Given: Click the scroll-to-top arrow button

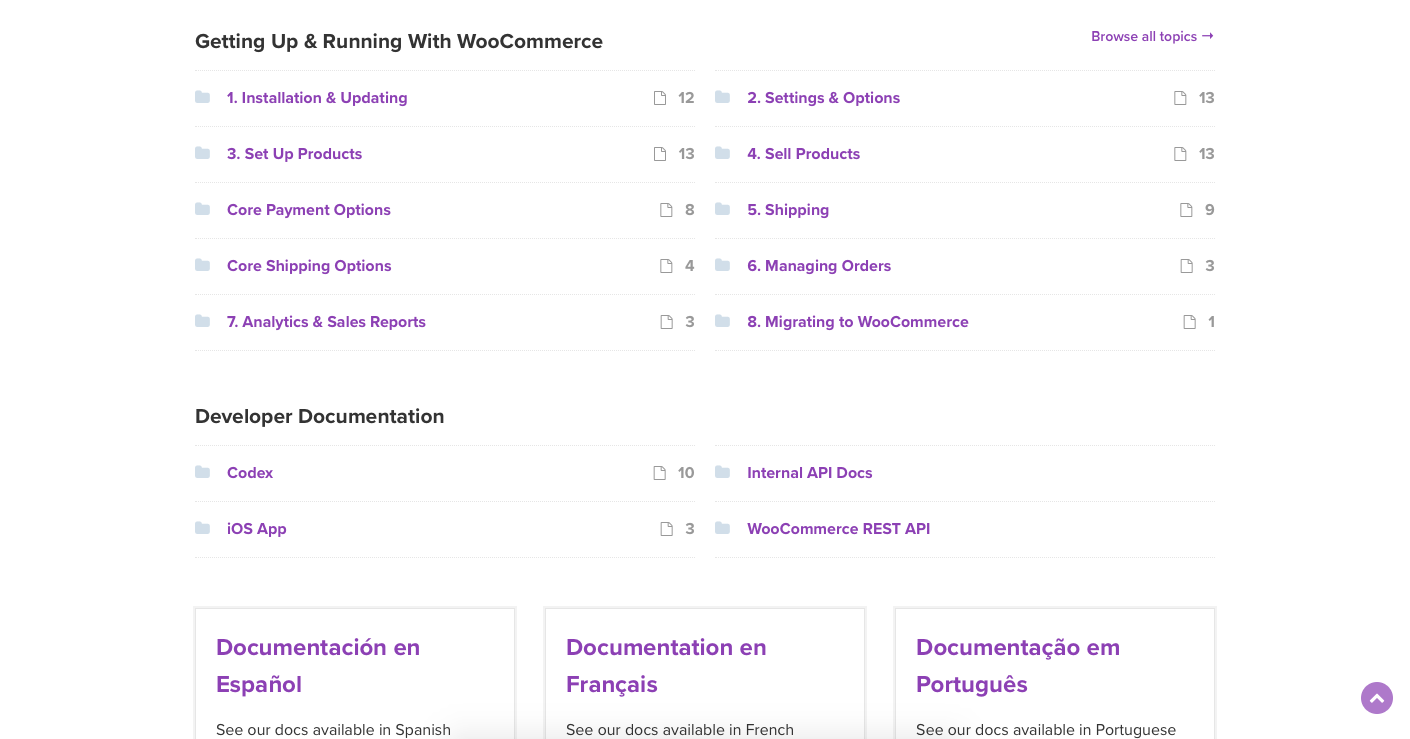Looking at the screenshot, I should tap(1376, 698).
